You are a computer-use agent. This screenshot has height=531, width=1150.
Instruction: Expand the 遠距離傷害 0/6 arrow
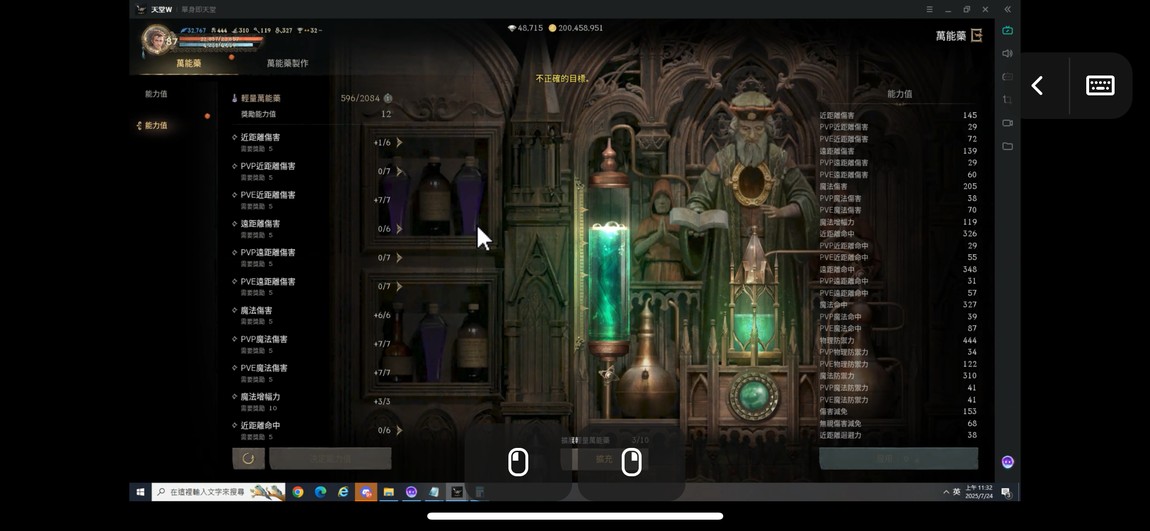click(399, 229)
